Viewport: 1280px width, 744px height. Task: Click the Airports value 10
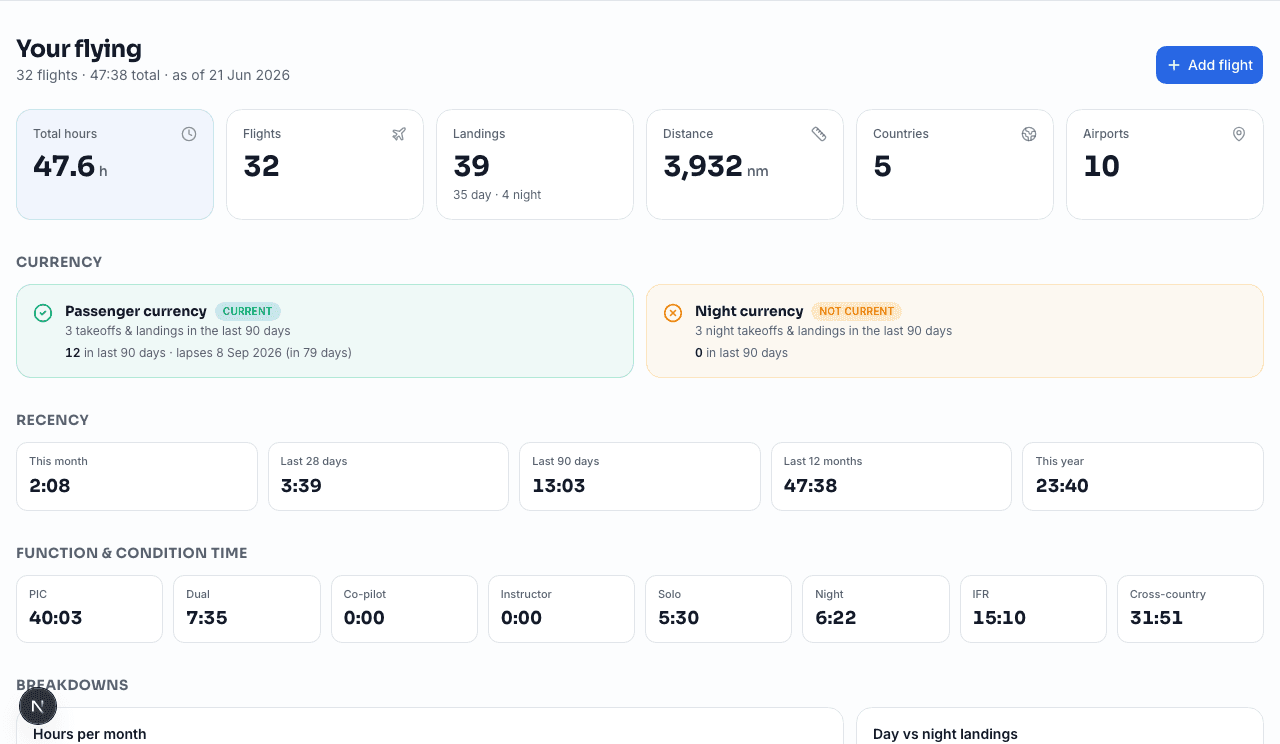[1101, 166]
